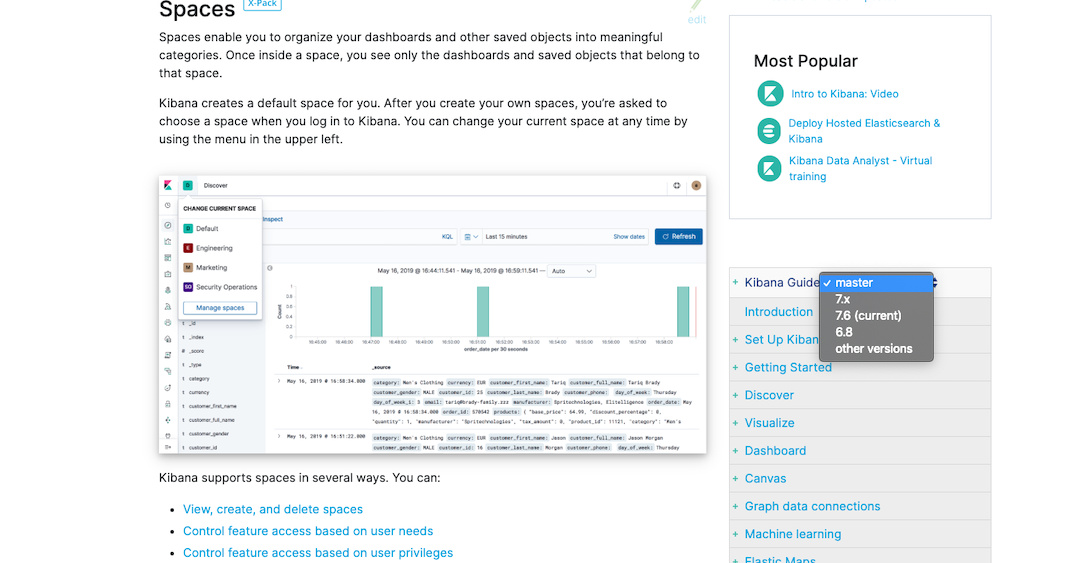Select master in the version dropdown
Screen dimensions: 1071x563
tap(876, 283)
